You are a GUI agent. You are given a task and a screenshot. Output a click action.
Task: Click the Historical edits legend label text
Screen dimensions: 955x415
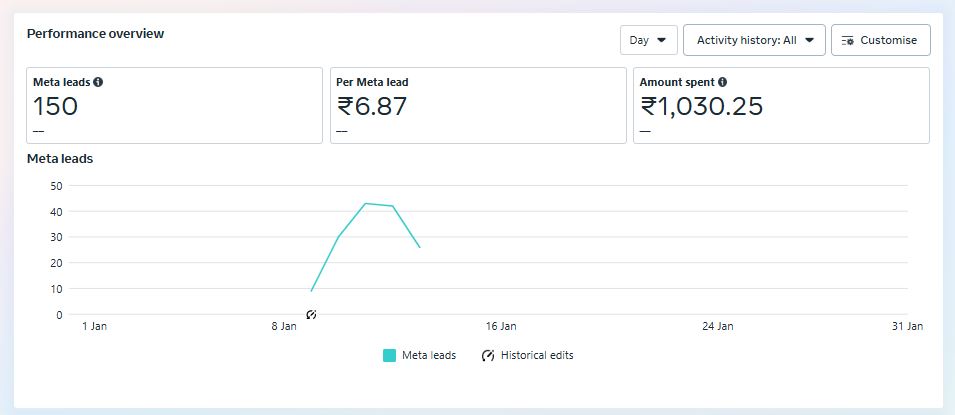pos(537,355)
